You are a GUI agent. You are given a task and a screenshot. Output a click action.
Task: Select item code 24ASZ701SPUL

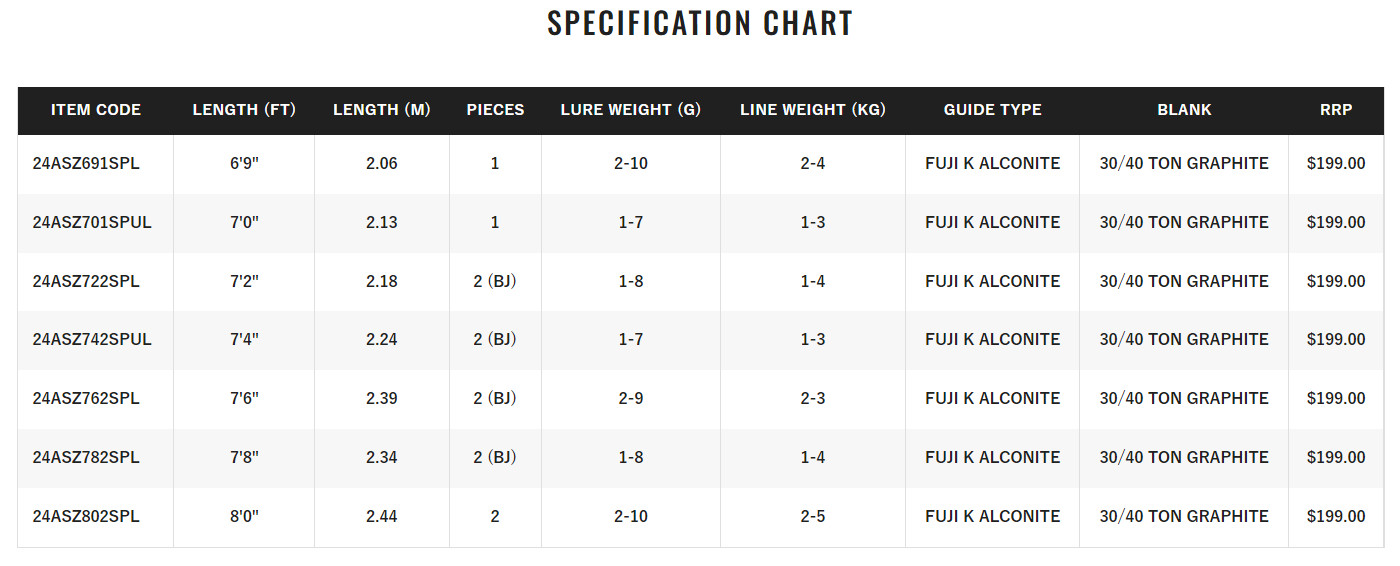tap(92, 222)
